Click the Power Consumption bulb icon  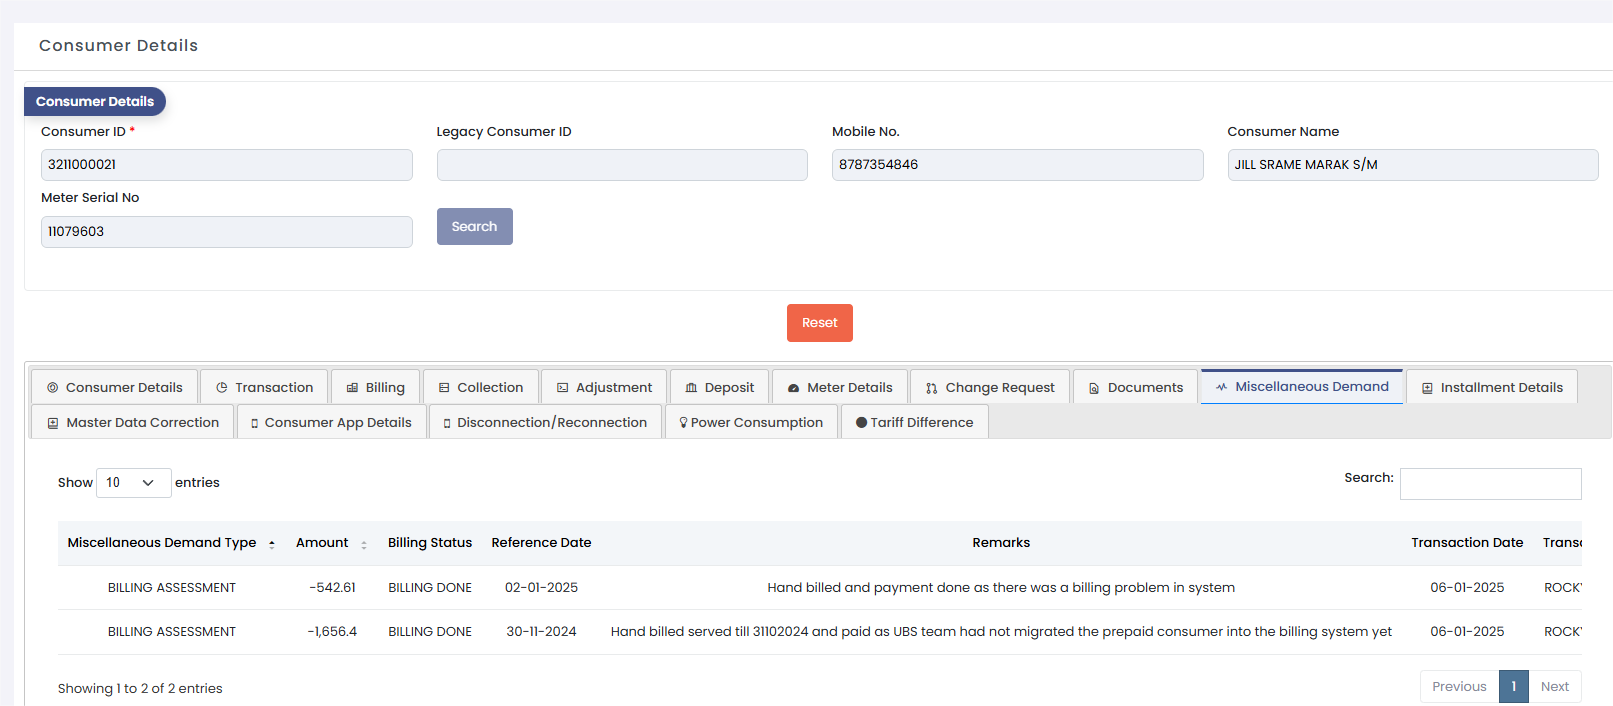tap(683, 423)
